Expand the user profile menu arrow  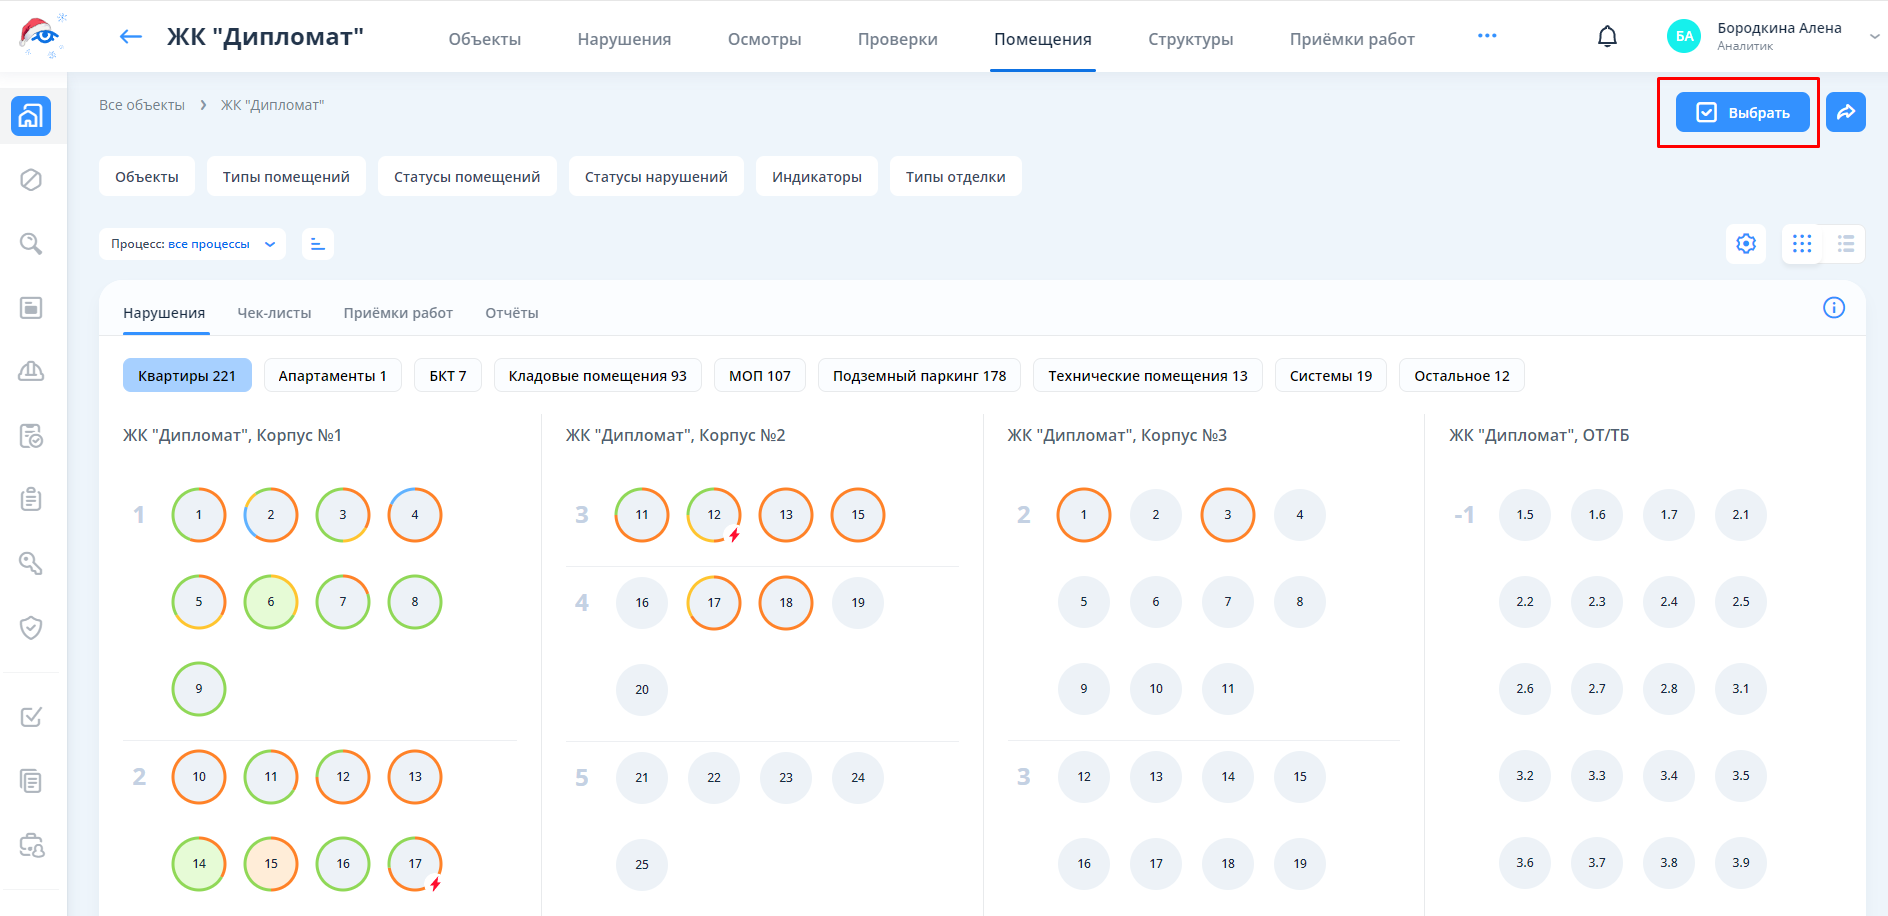point(1874,36)
